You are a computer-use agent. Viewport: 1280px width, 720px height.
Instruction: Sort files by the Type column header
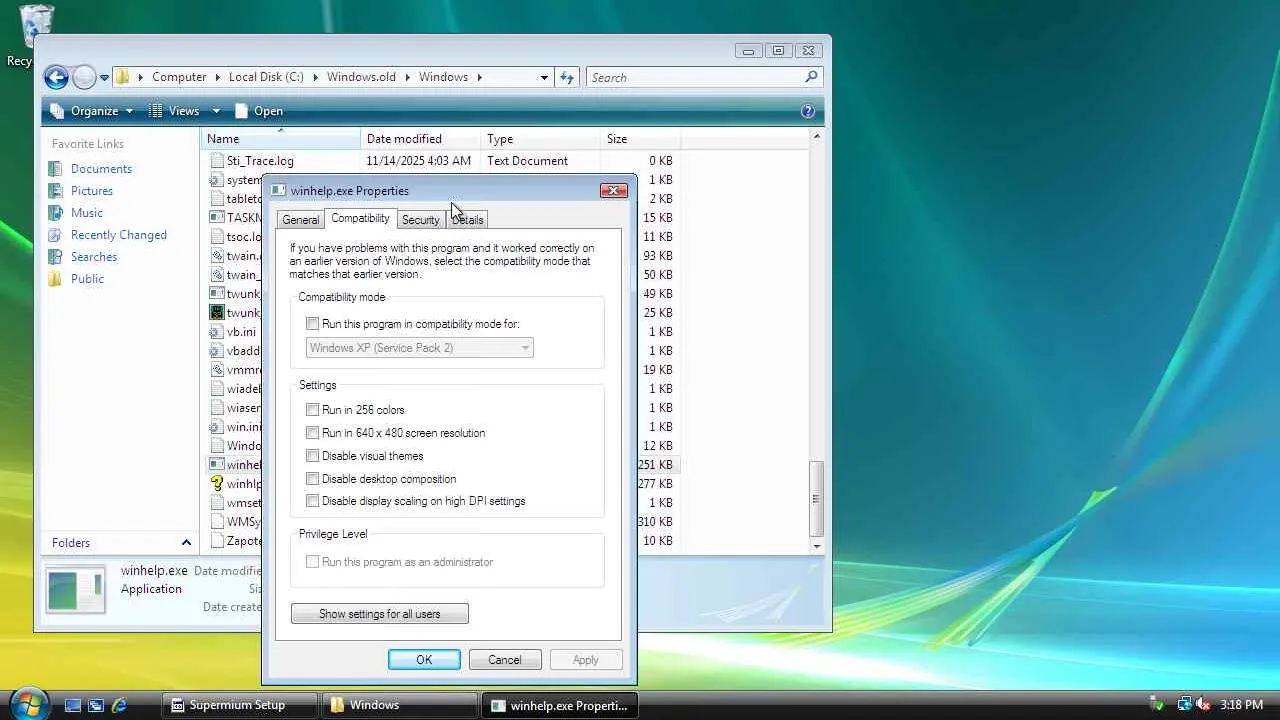coord(540,139)
